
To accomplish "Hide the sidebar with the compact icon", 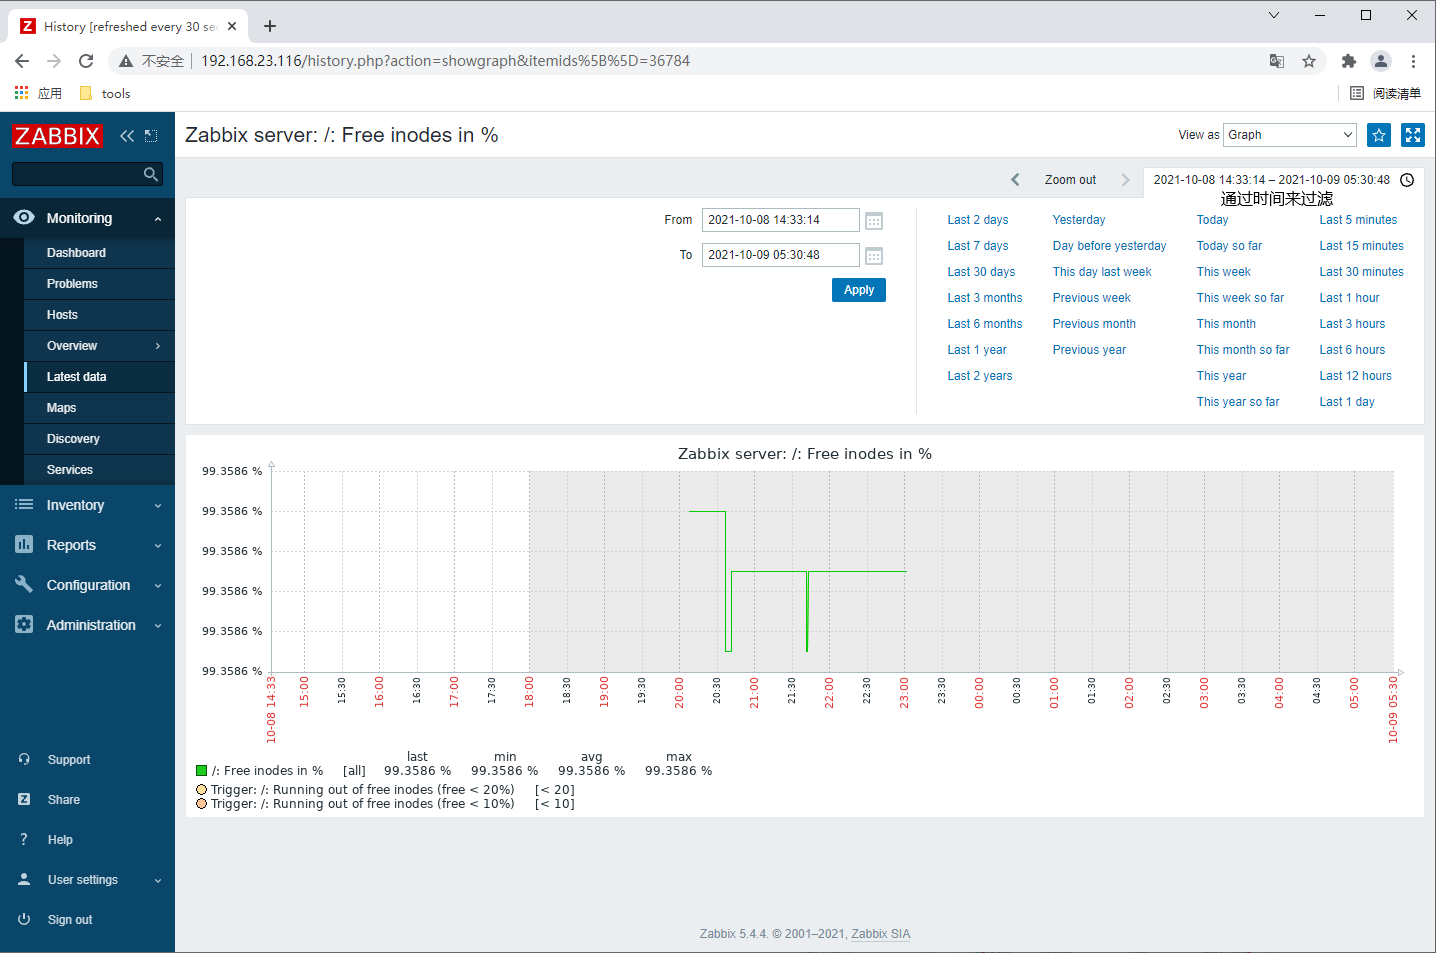I will [x=151, y=136].
